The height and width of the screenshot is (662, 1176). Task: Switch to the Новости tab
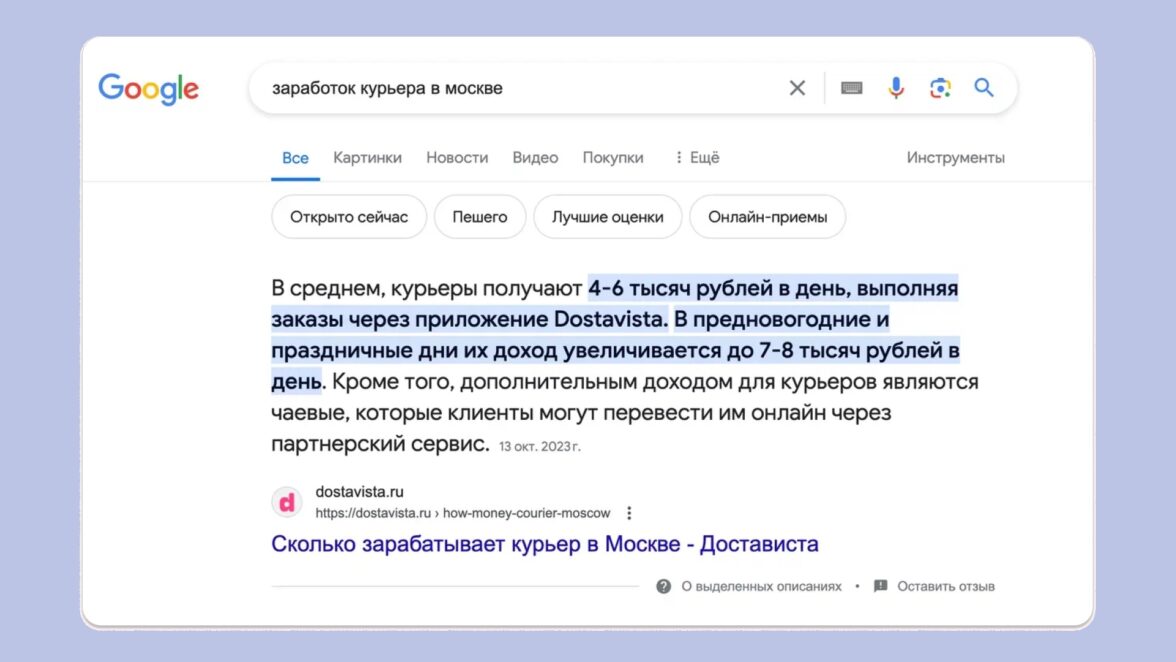pos(457,157)
